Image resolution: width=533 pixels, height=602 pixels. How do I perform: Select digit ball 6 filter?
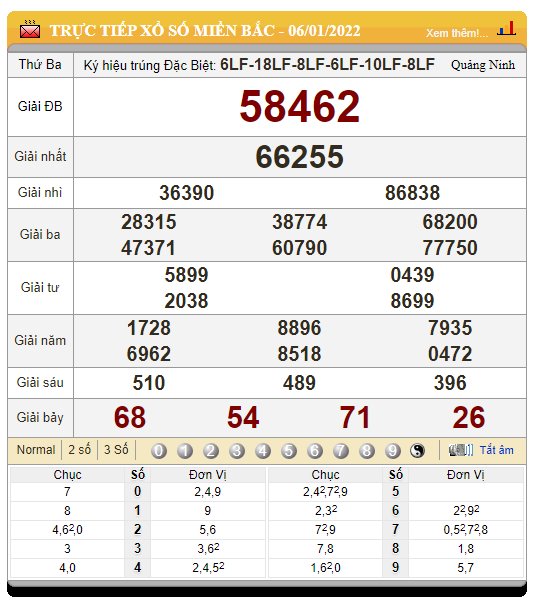pos(315,450)
